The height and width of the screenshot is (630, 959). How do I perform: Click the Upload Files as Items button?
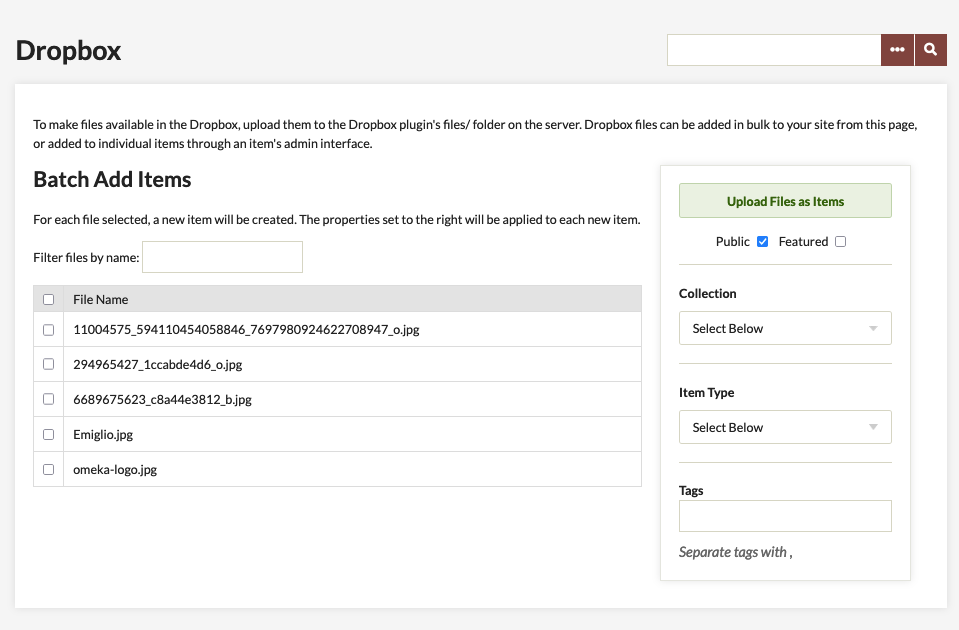785,201
